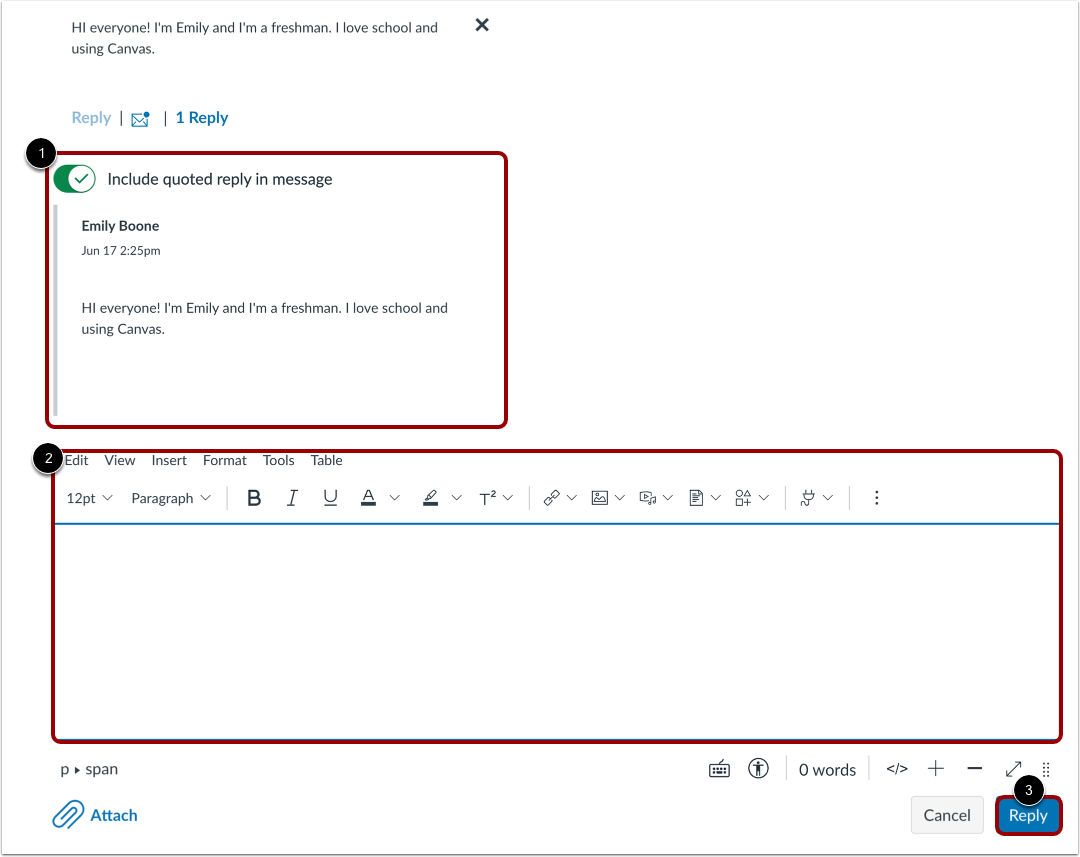Open the embed image icon
1080x857 pixels.
click(x=601, y=497)
